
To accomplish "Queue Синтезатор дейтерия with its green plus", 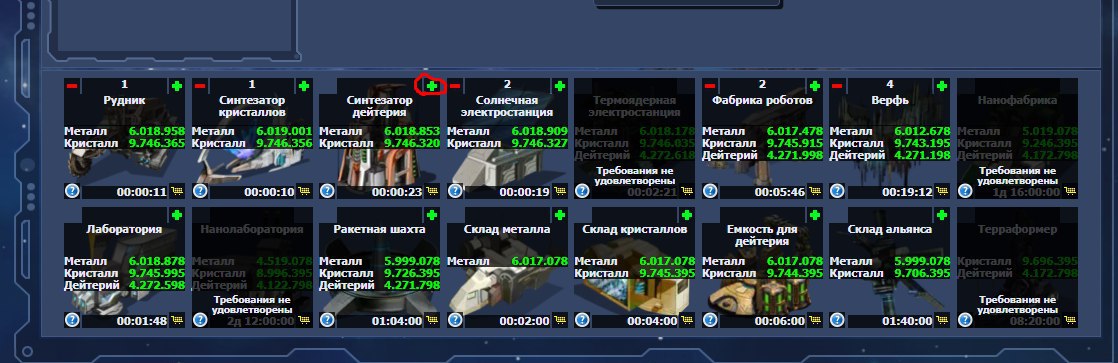I will point(432,86).
